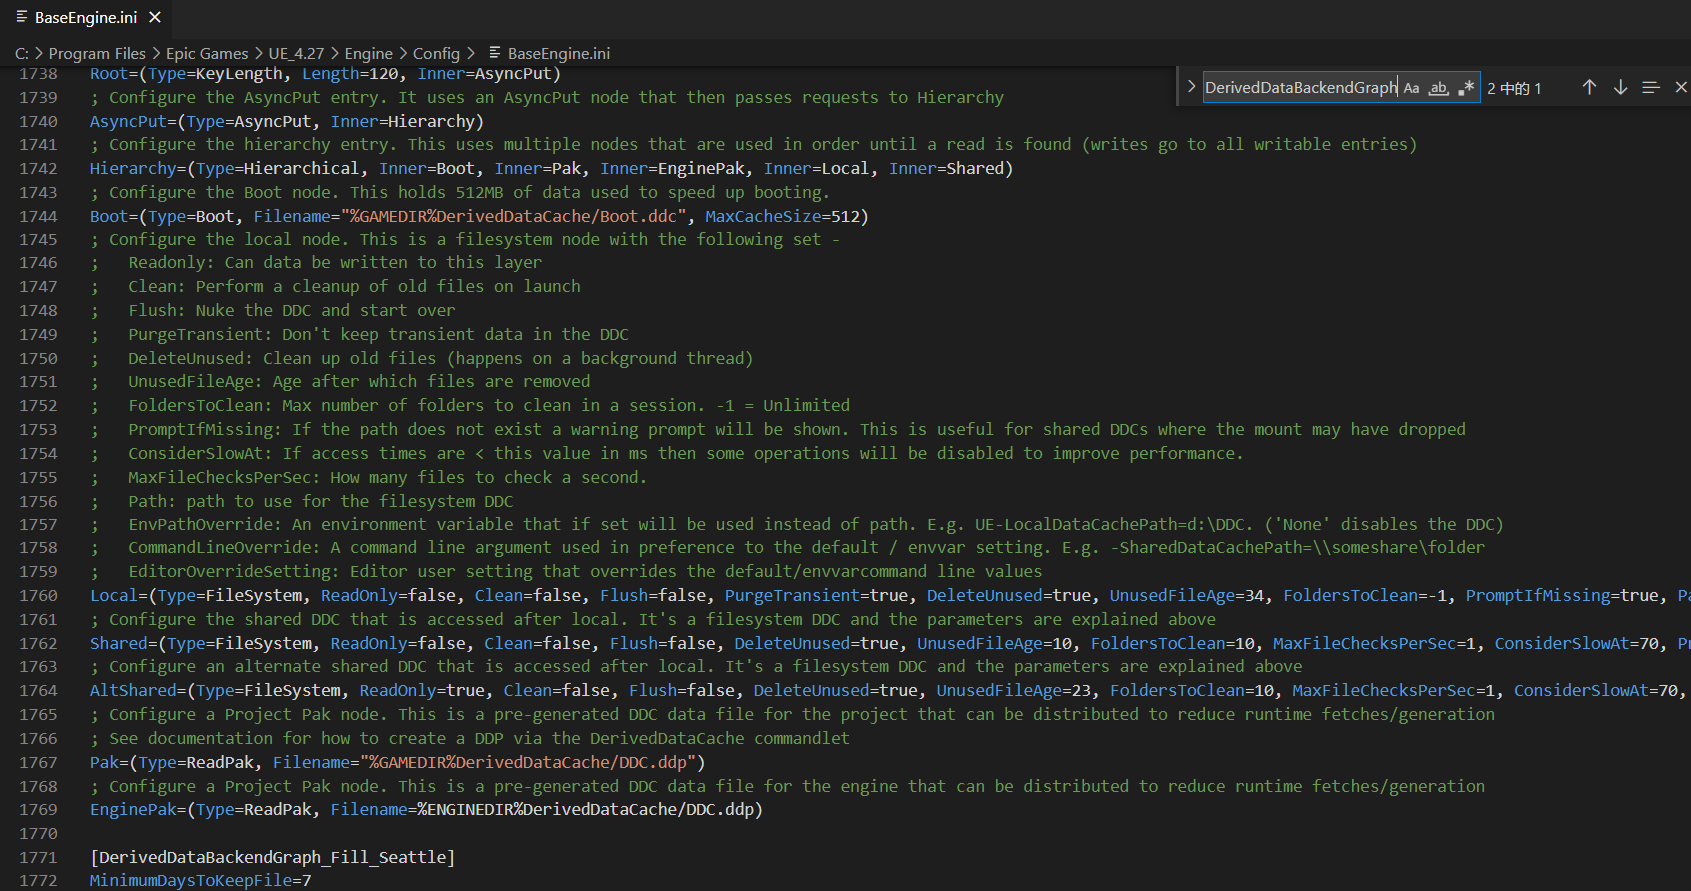Click line number 1772
Viewport: 1691px width, 891px height.
(x=38, y=881)
